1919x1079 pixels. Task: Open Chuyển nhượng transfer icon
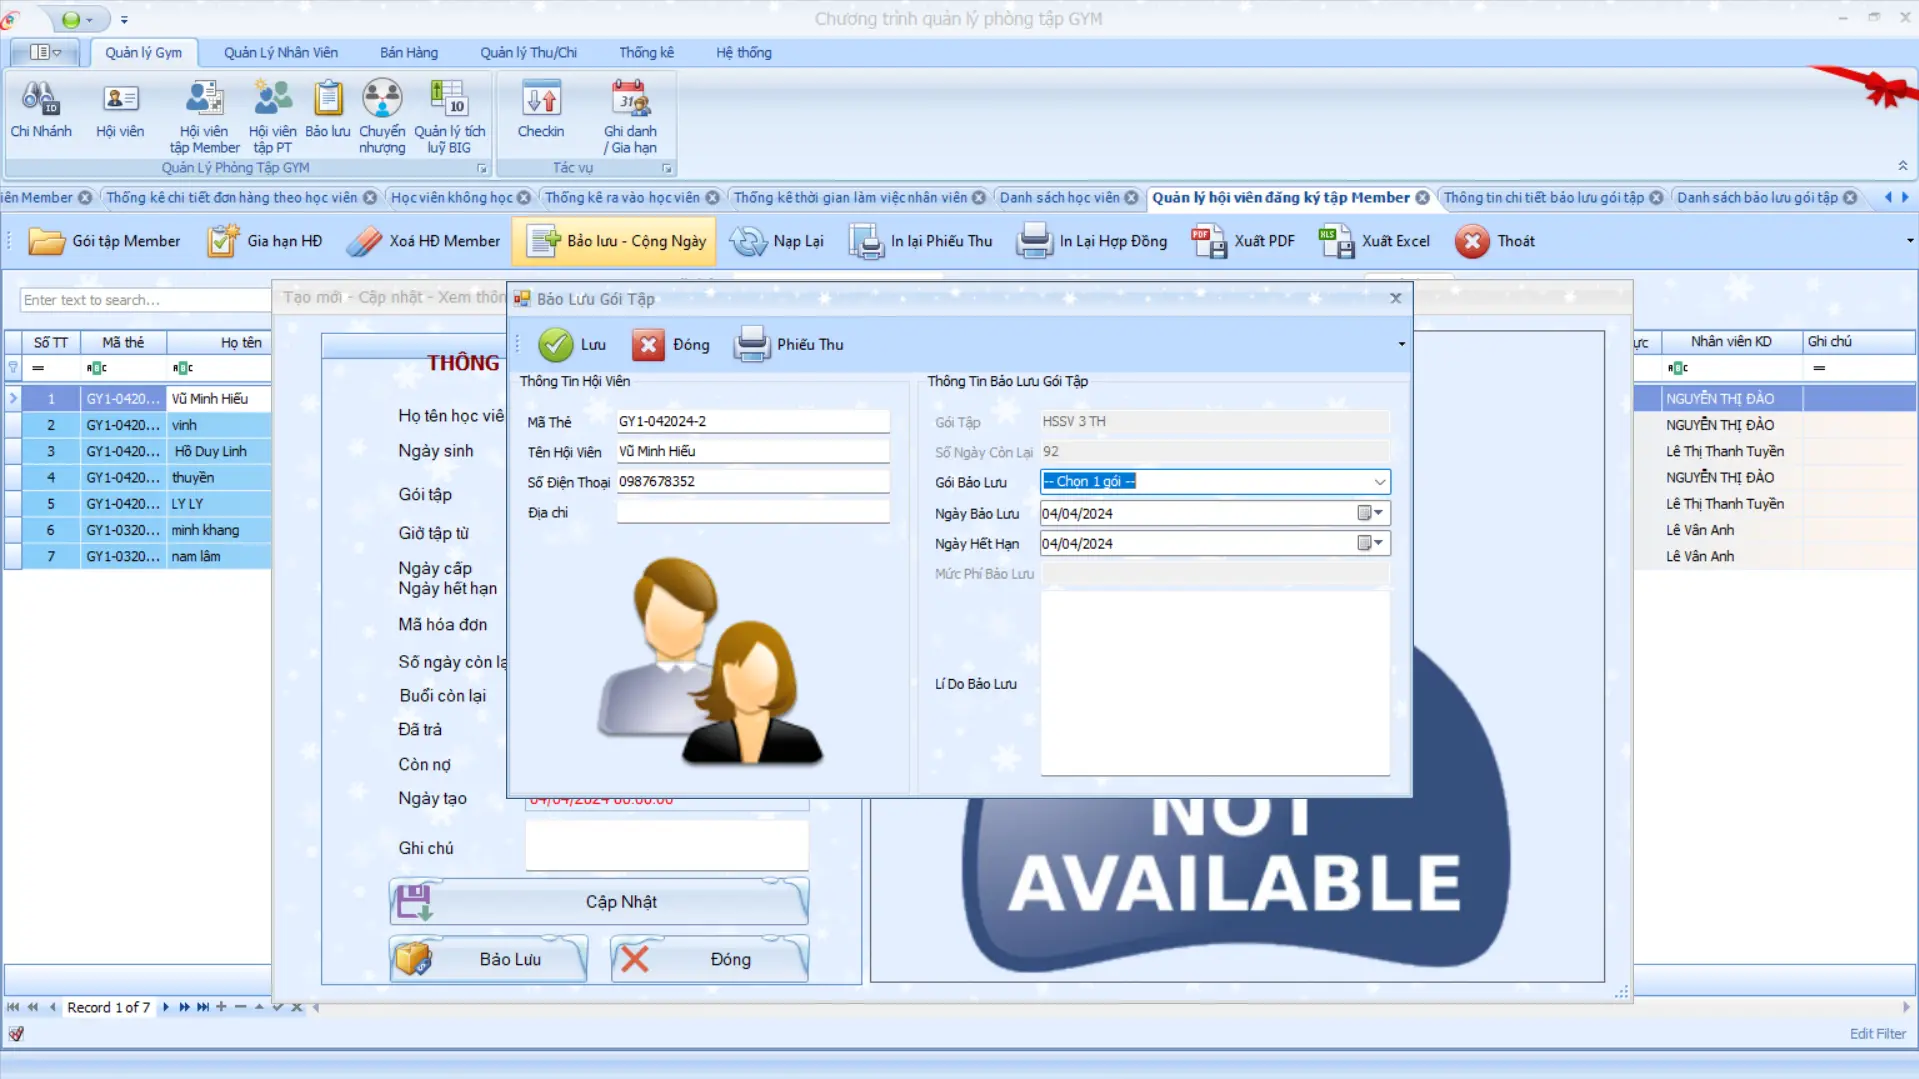[382, 100]
